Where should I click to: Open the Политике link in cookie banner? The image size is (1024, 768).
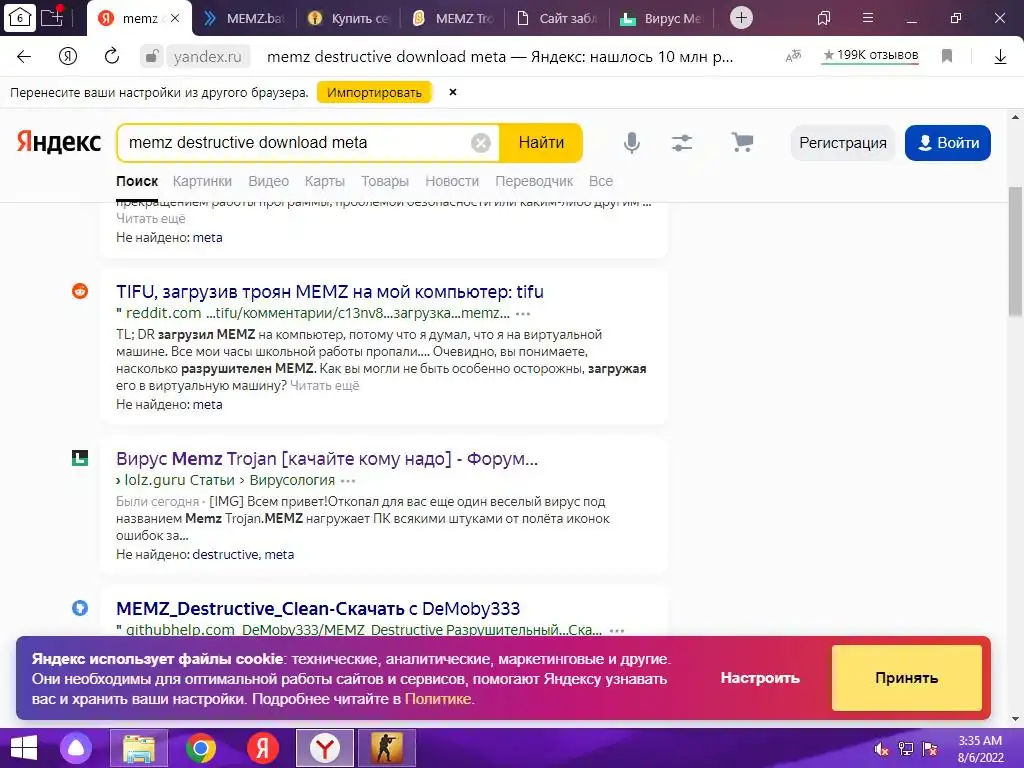[x=438, y=699]
